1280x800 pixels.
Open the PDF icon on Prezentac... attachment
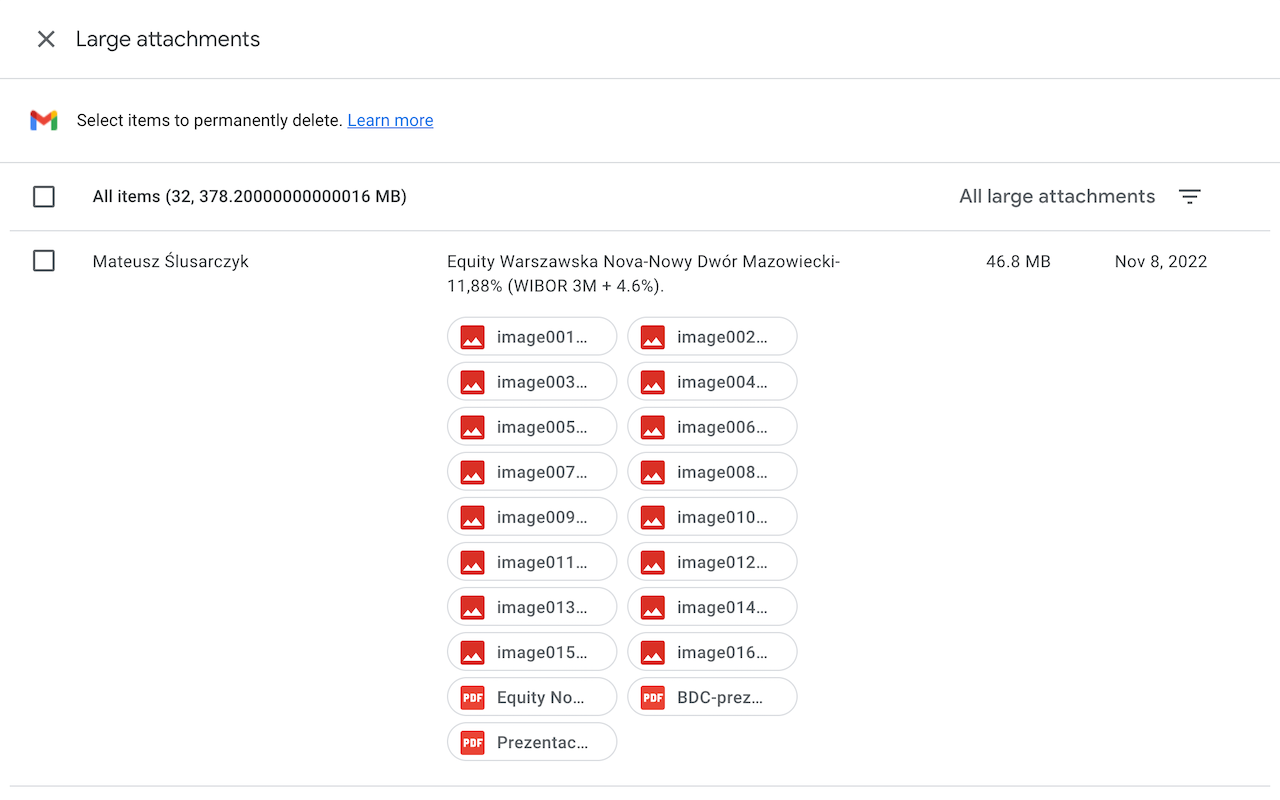pyautogui.click(x=472, y=742)
